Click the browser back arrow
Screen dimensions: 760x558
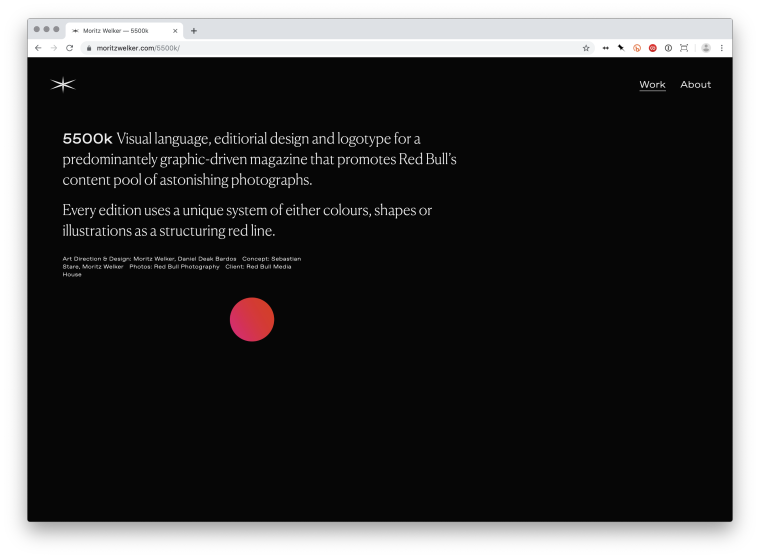(38, 48)
